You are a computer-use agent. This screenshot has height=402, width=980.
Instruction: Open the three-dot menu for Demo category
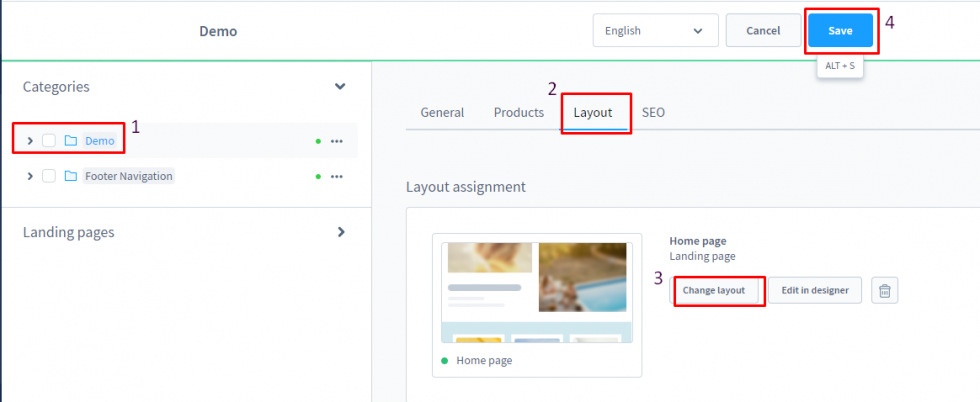[337, 141]
